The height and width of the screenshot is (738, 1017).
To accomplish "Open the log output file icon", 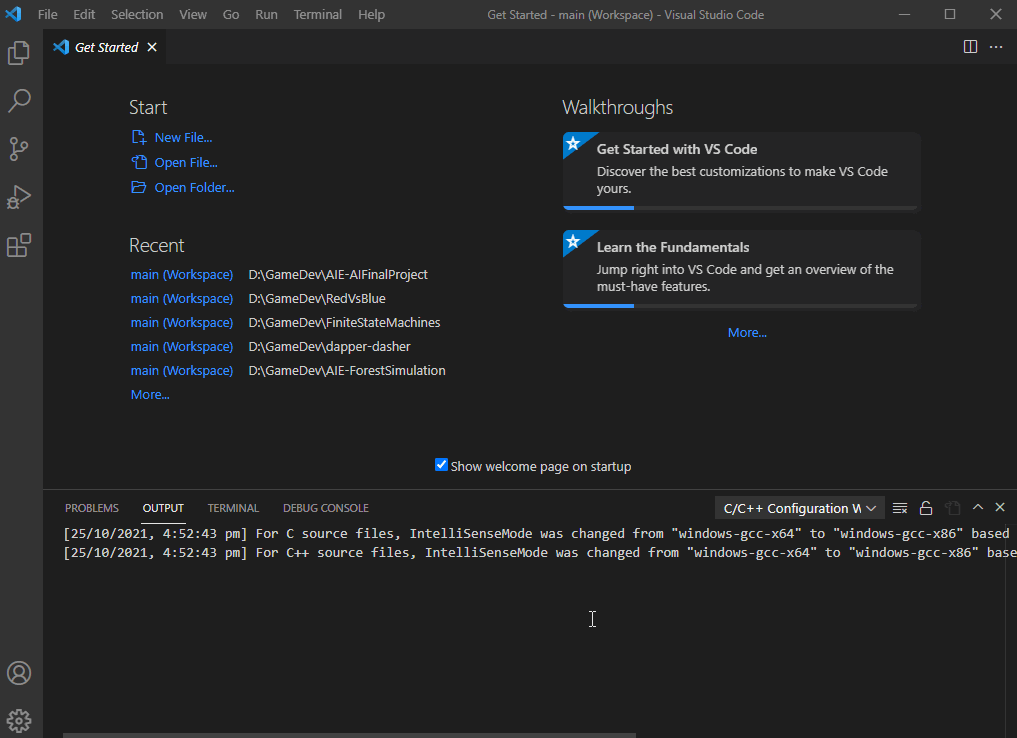I will coord(952,508).
